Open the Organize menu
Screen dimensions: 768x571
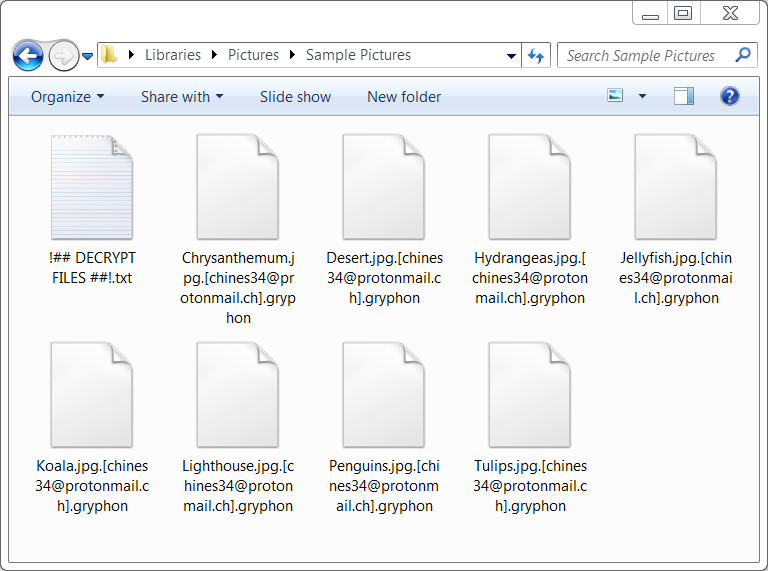[x=68, y=97]
